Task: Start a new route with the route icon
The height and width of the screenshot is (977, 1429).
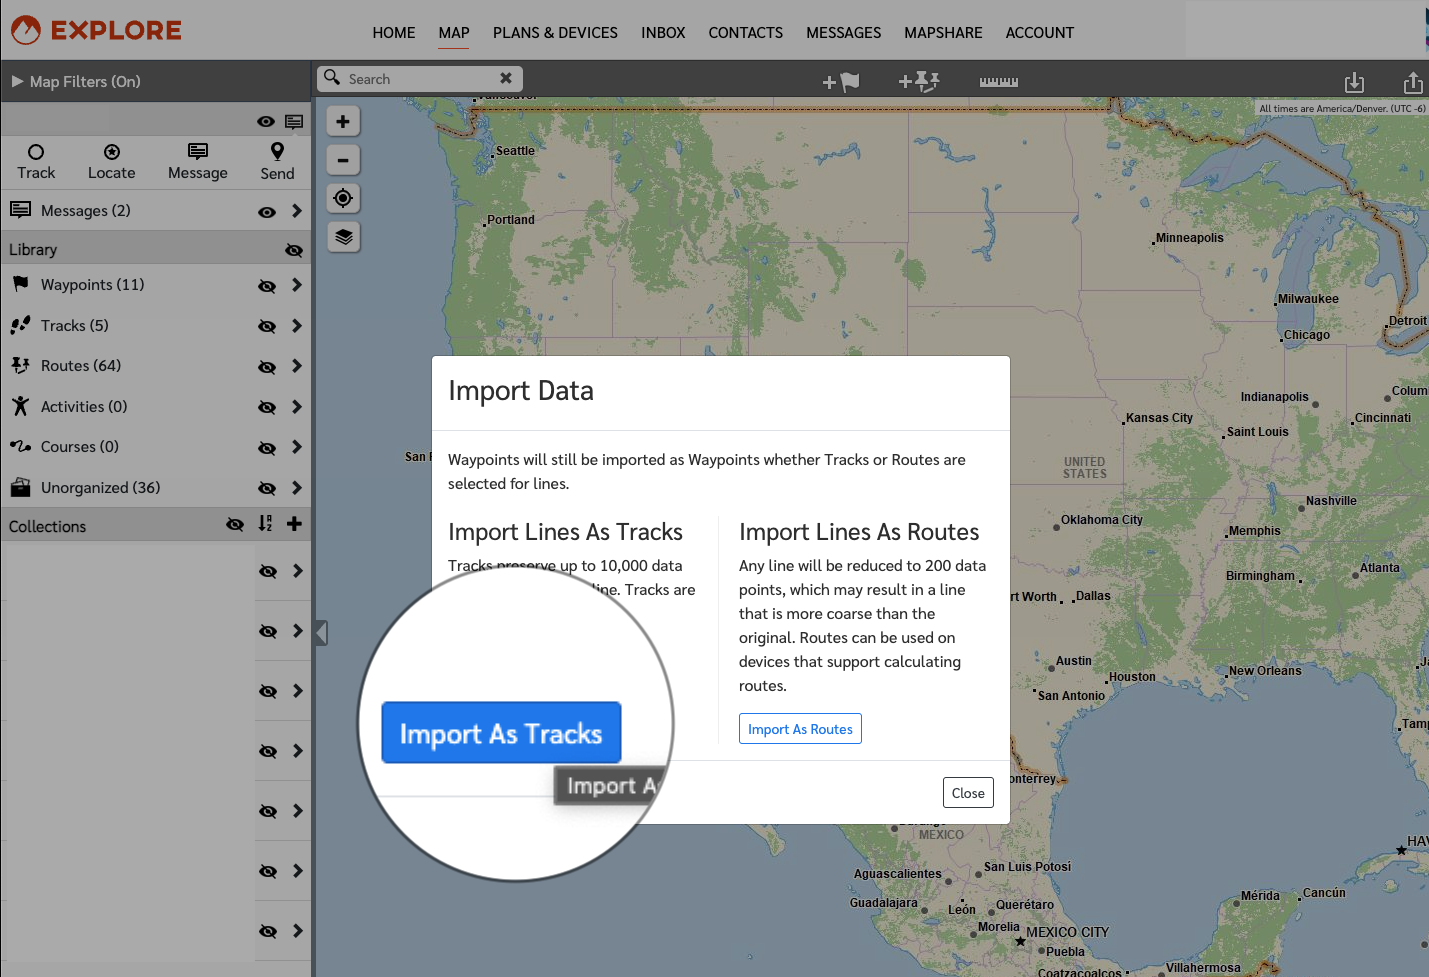Action: 918,81
